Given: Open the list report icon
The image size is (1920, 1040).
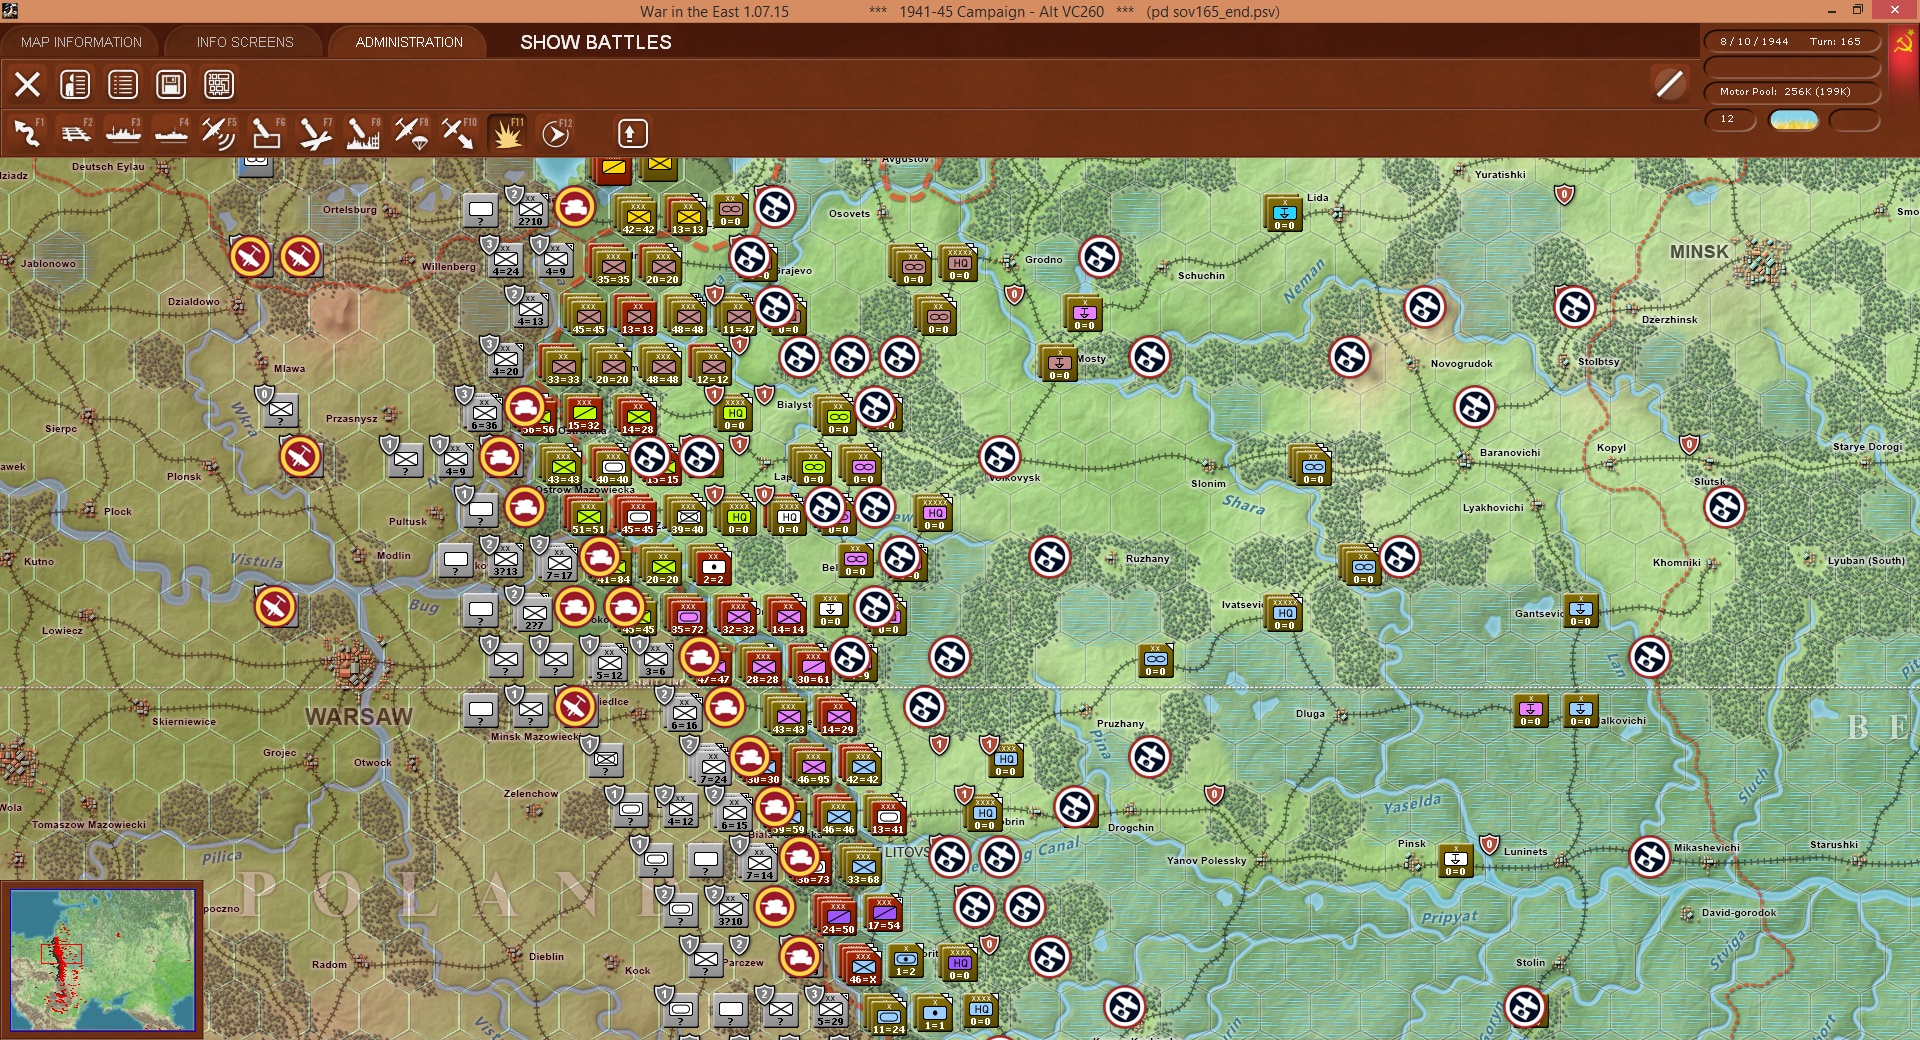Looking at the screenshot, I should tap(123, 85).
